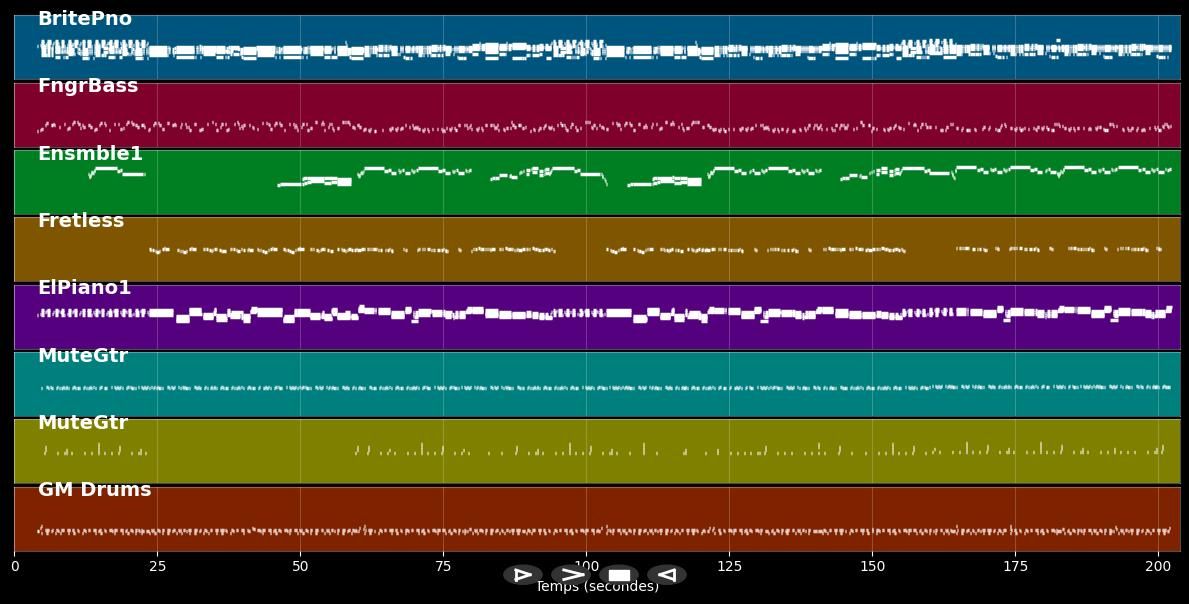Select the ElPiano1 track label
This screenshot has height=604, width=1189.
click(84, 288)
